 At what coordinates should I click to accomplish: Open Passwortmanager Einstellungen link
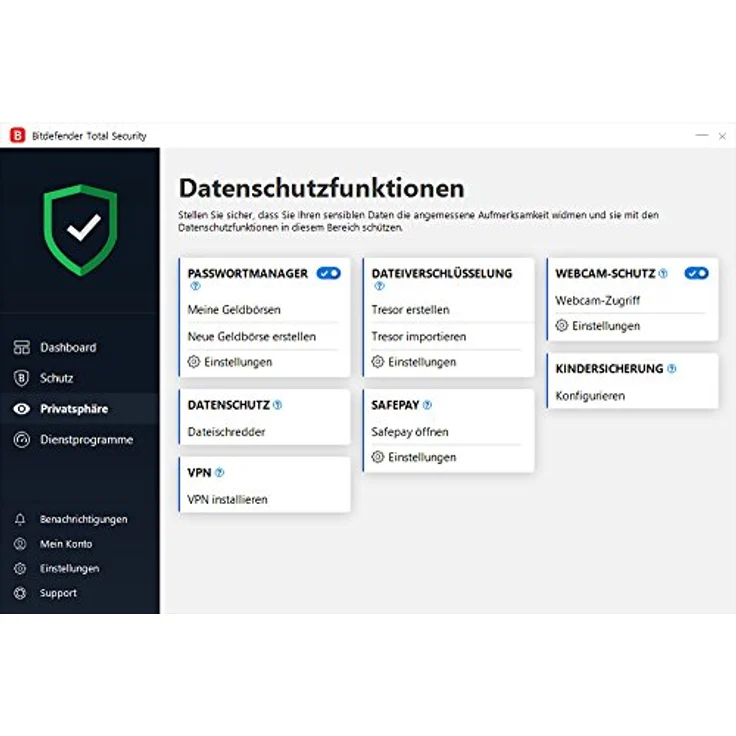pyautogui.click(x=238, y=362)
